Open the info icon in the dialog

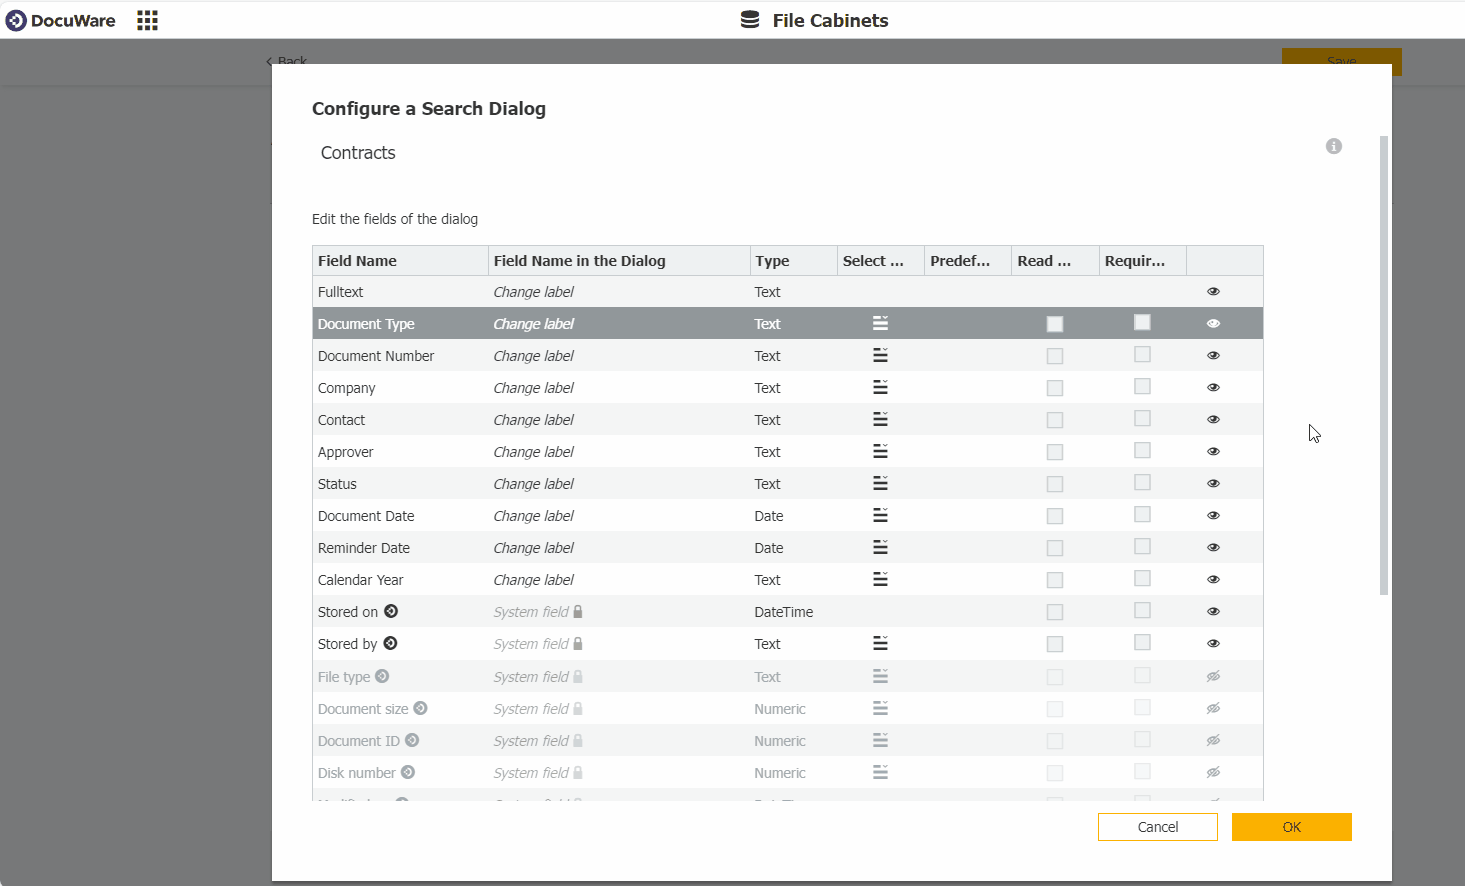(x=1333, y=146)
